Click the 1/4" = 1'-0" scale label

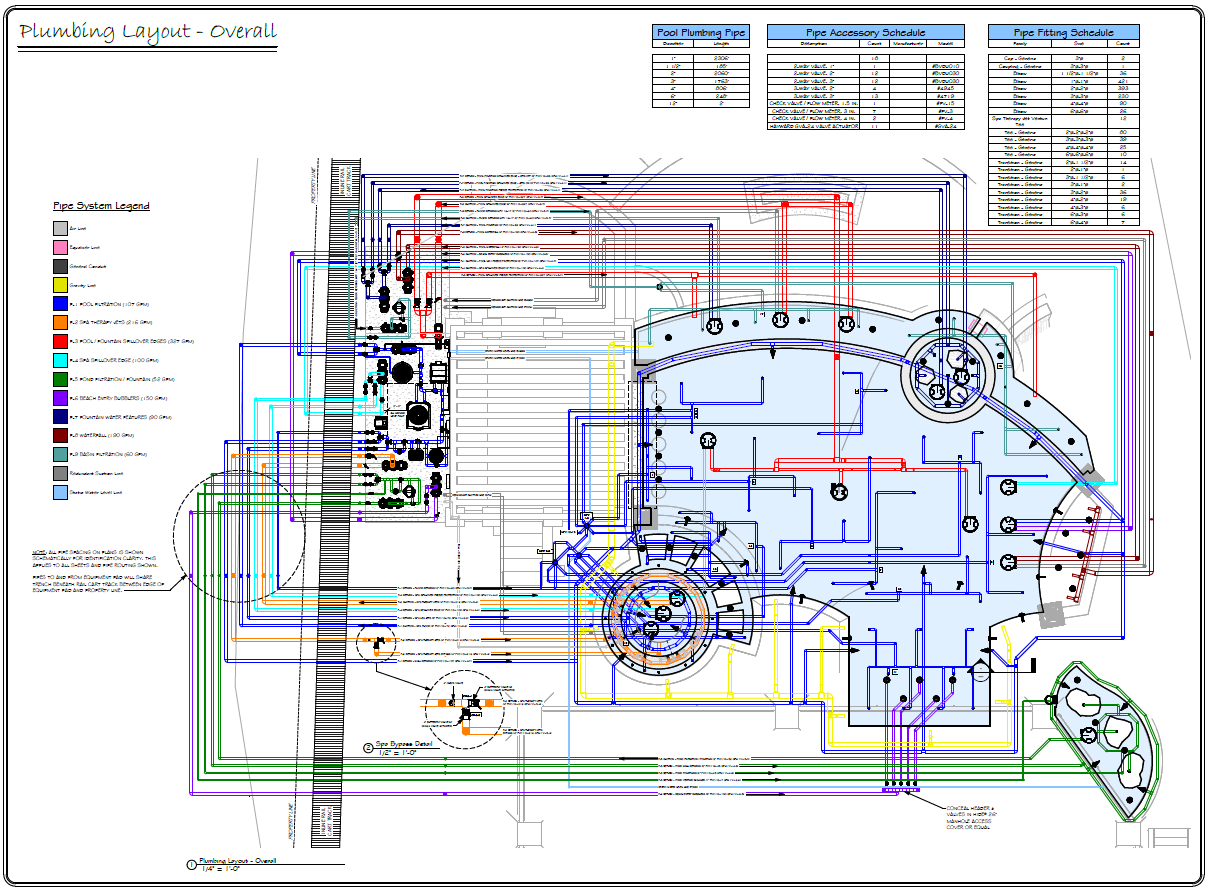click(x=222, y=869)
